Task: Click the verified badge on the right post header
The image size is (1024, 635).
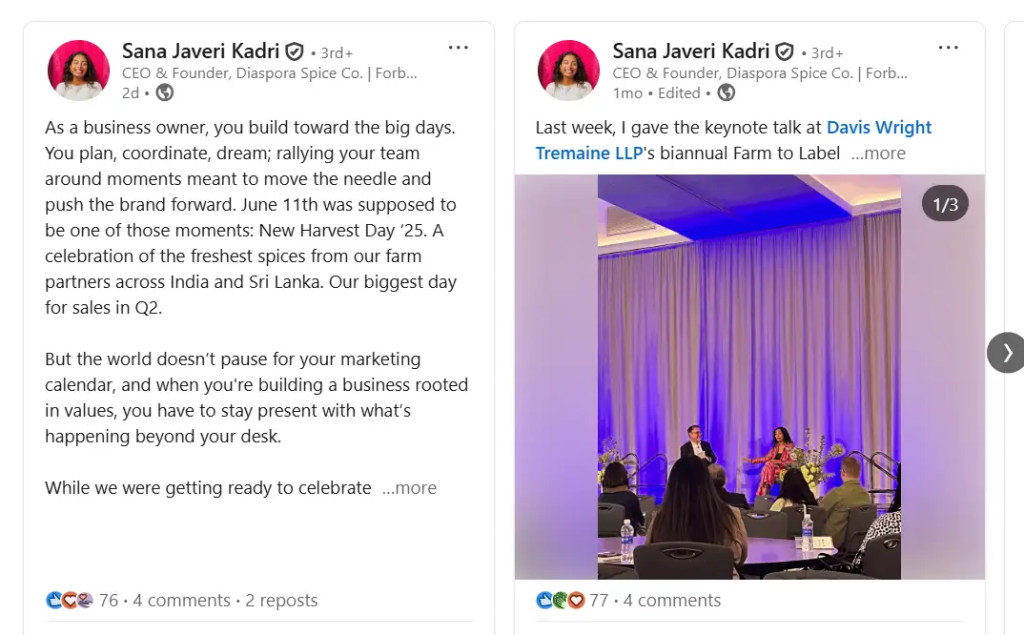Action: (x=783, y=51)
